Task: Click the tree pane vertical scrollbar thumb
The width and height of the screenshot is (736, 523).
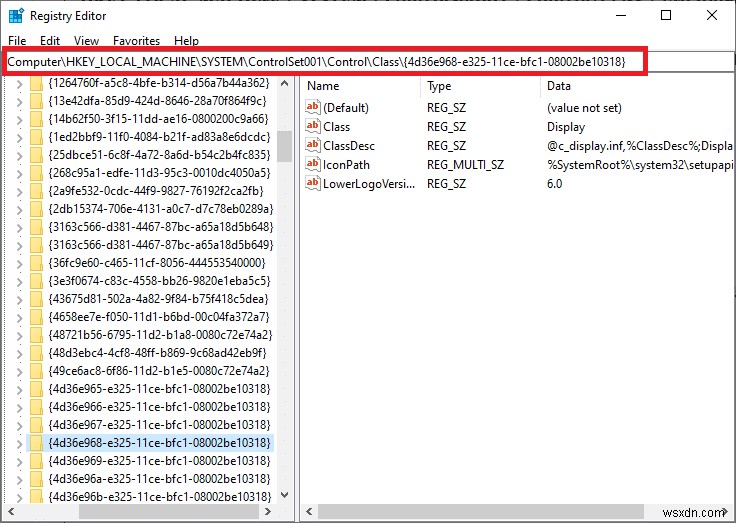Action: pyautogui.click(x=284, y=146)
